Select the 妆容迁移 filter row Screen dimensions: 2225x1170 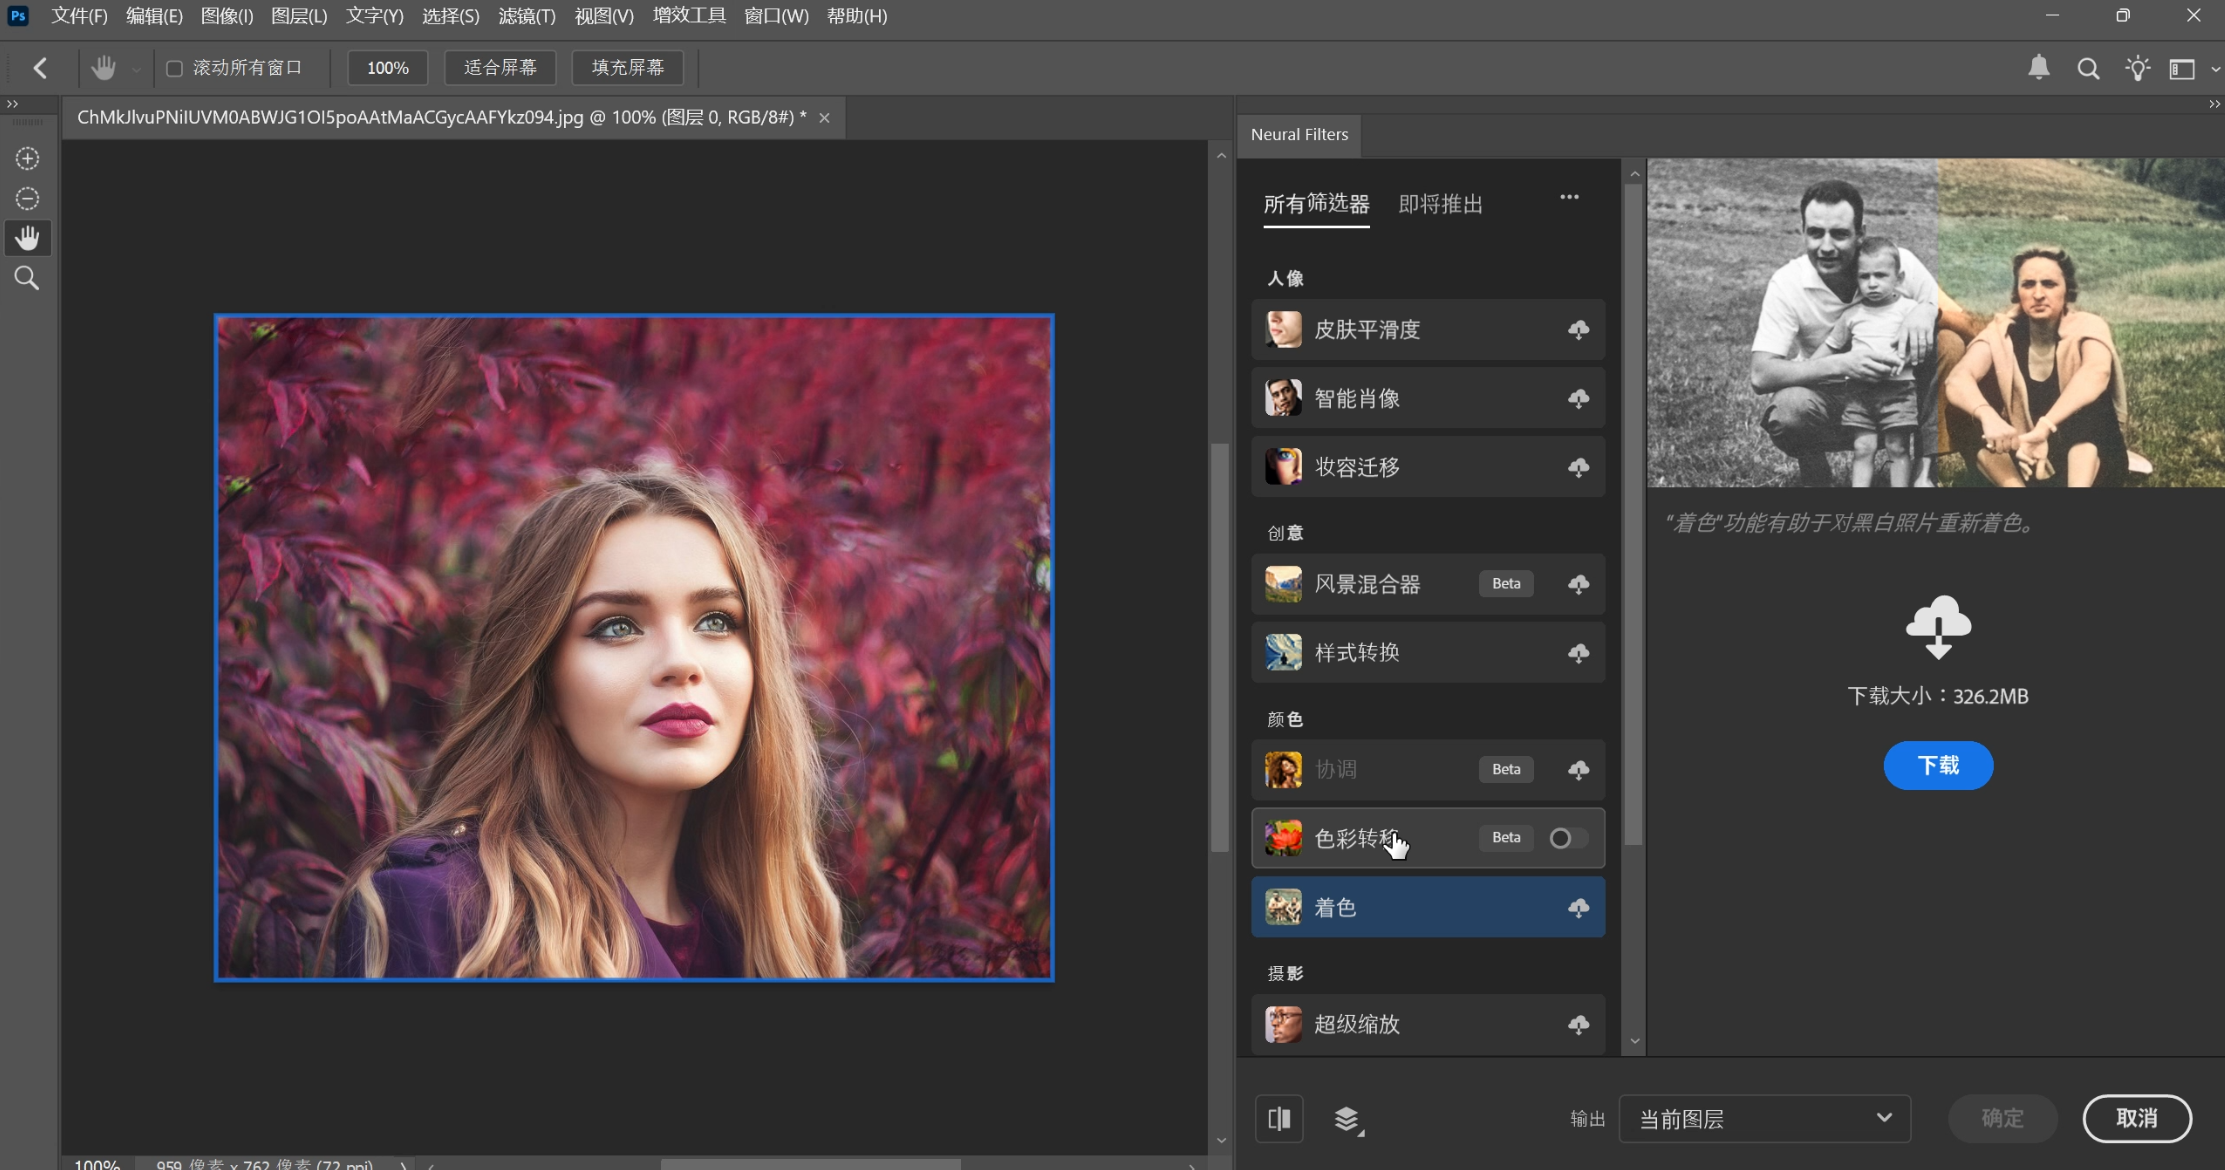point(1428,467)
